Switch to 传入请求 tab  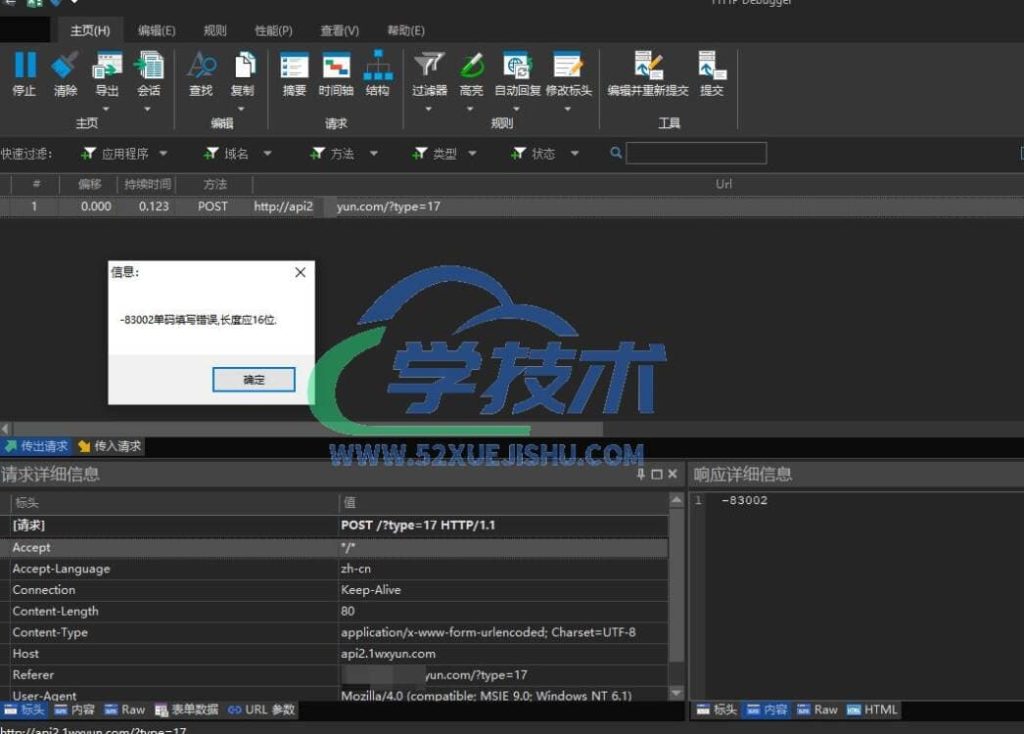coord(110,446)
